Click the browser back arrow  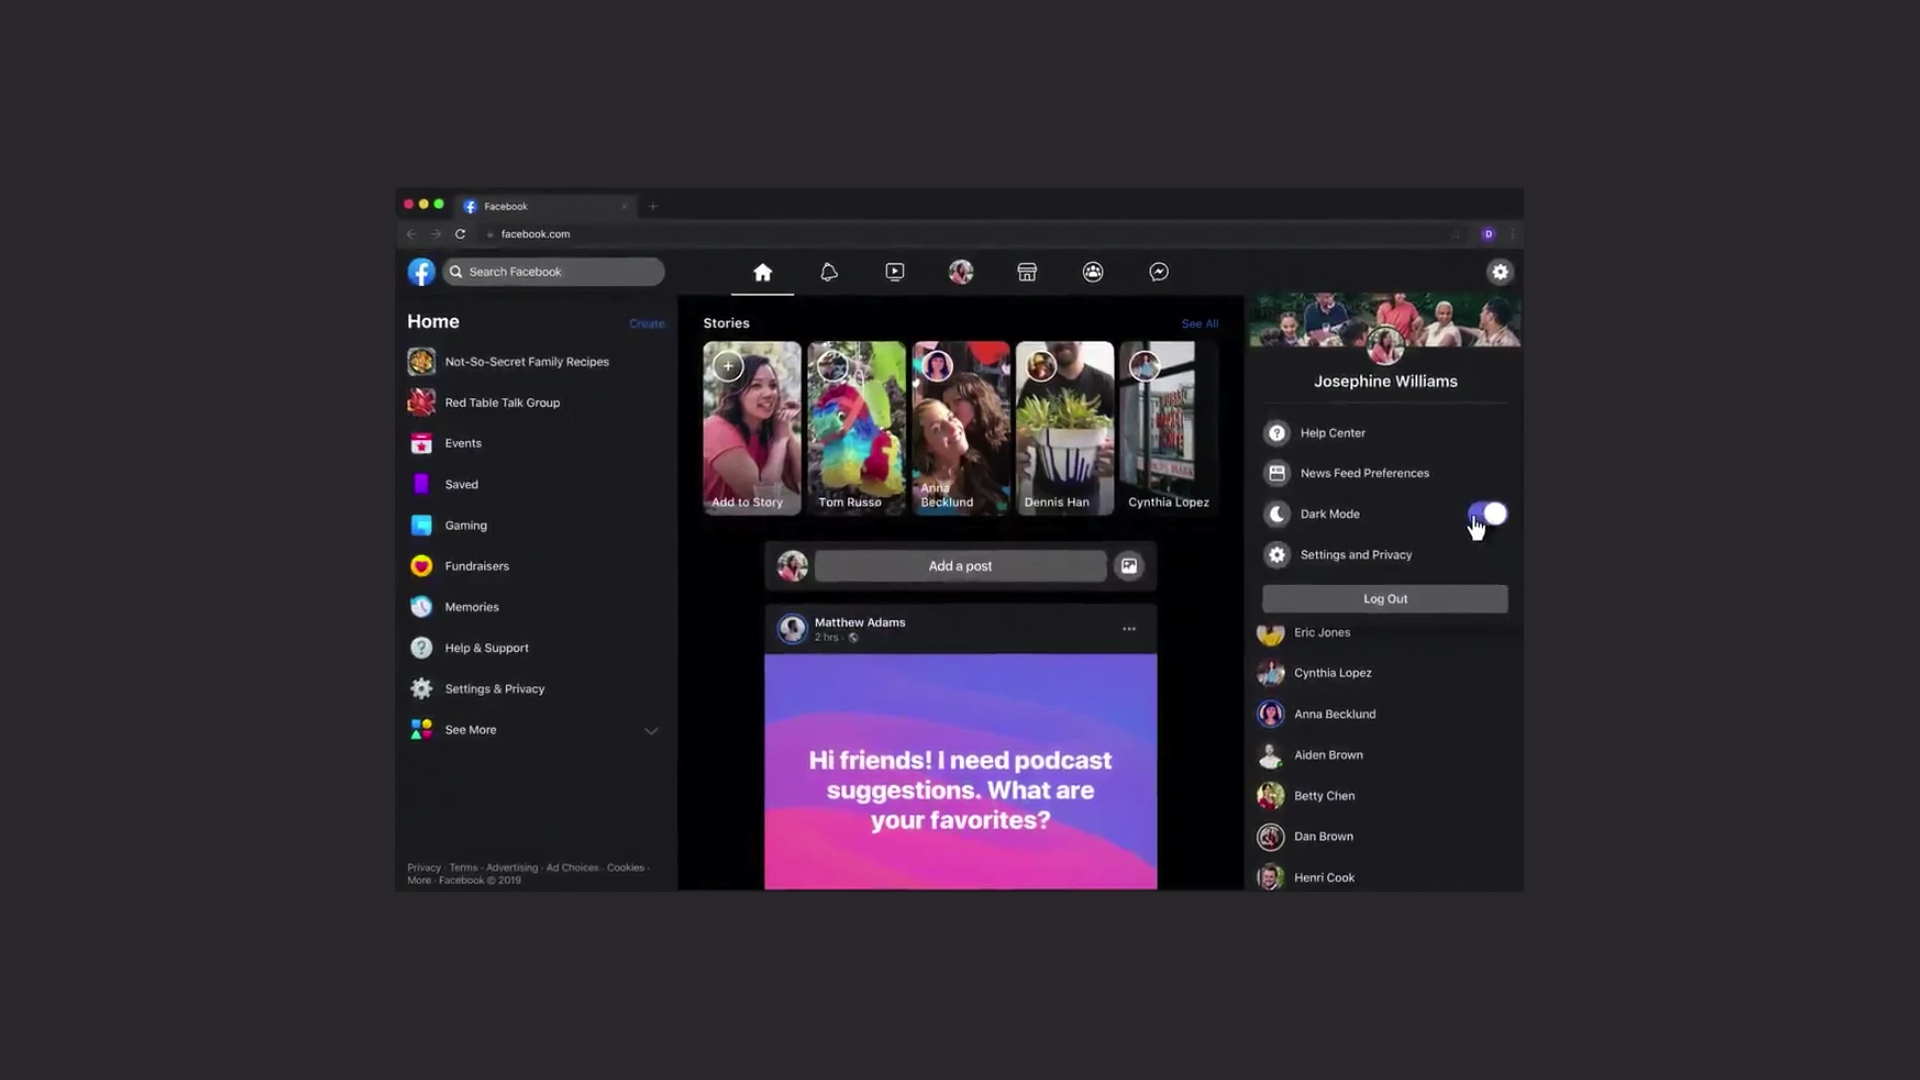(411, 234)
